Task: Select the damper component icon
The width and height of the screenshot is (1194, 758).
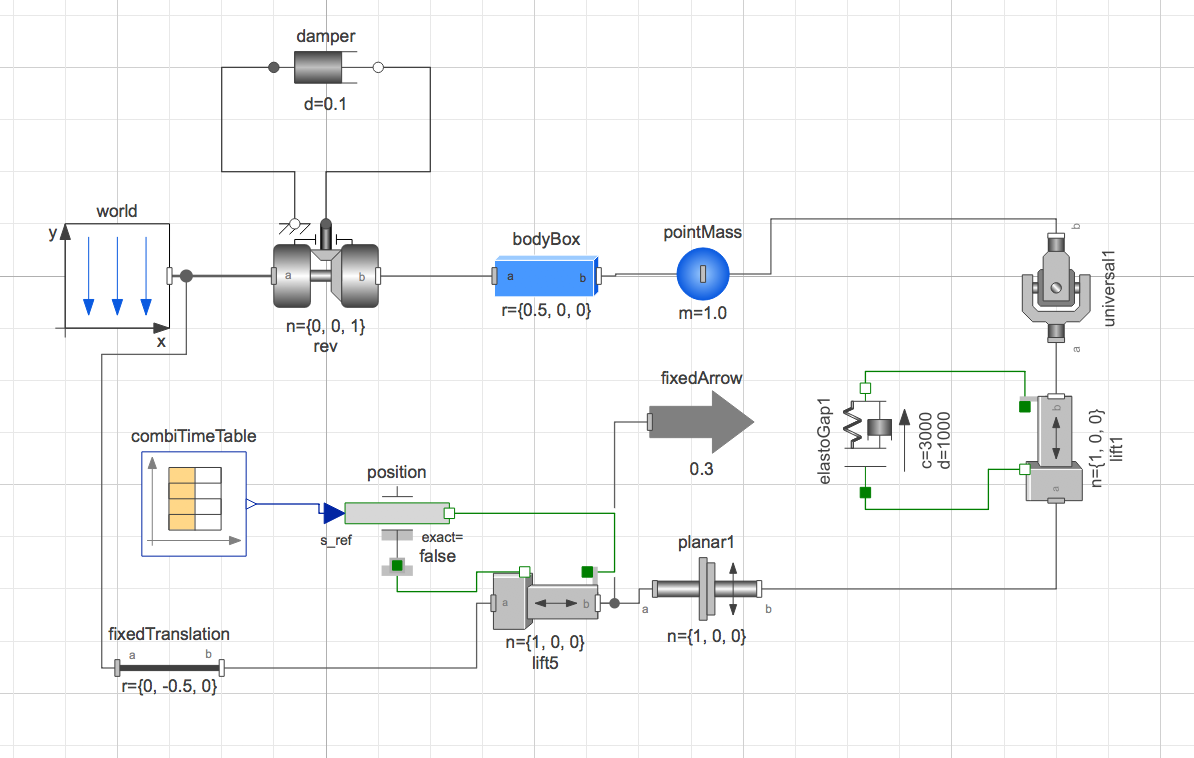Action: (x=325, y=68)
